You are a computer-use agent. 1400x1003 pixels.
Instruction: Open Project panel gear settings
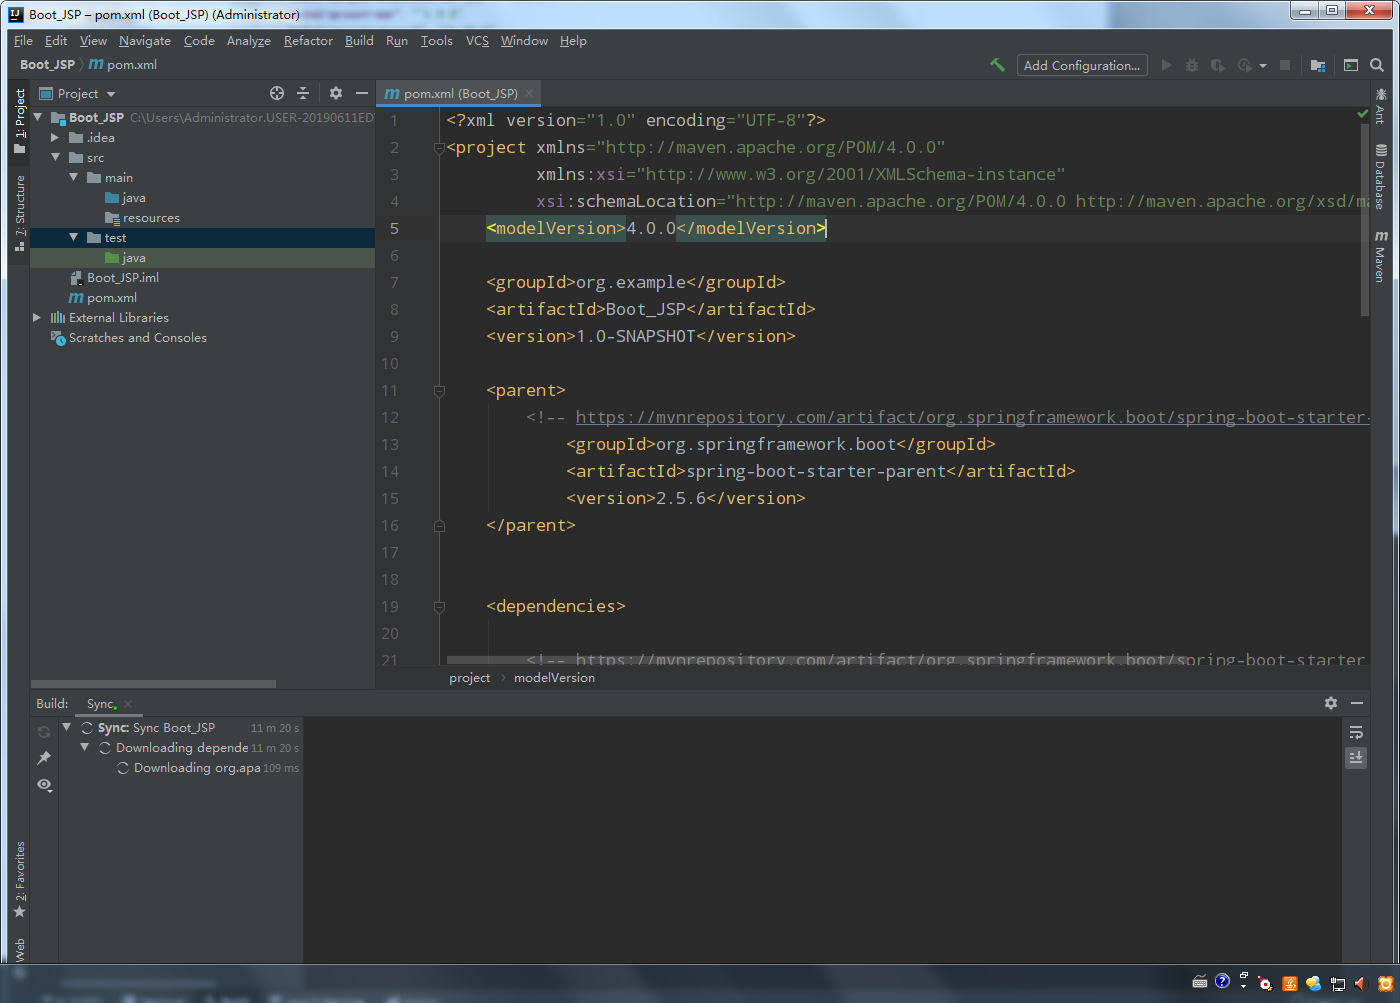coord(336,93)
